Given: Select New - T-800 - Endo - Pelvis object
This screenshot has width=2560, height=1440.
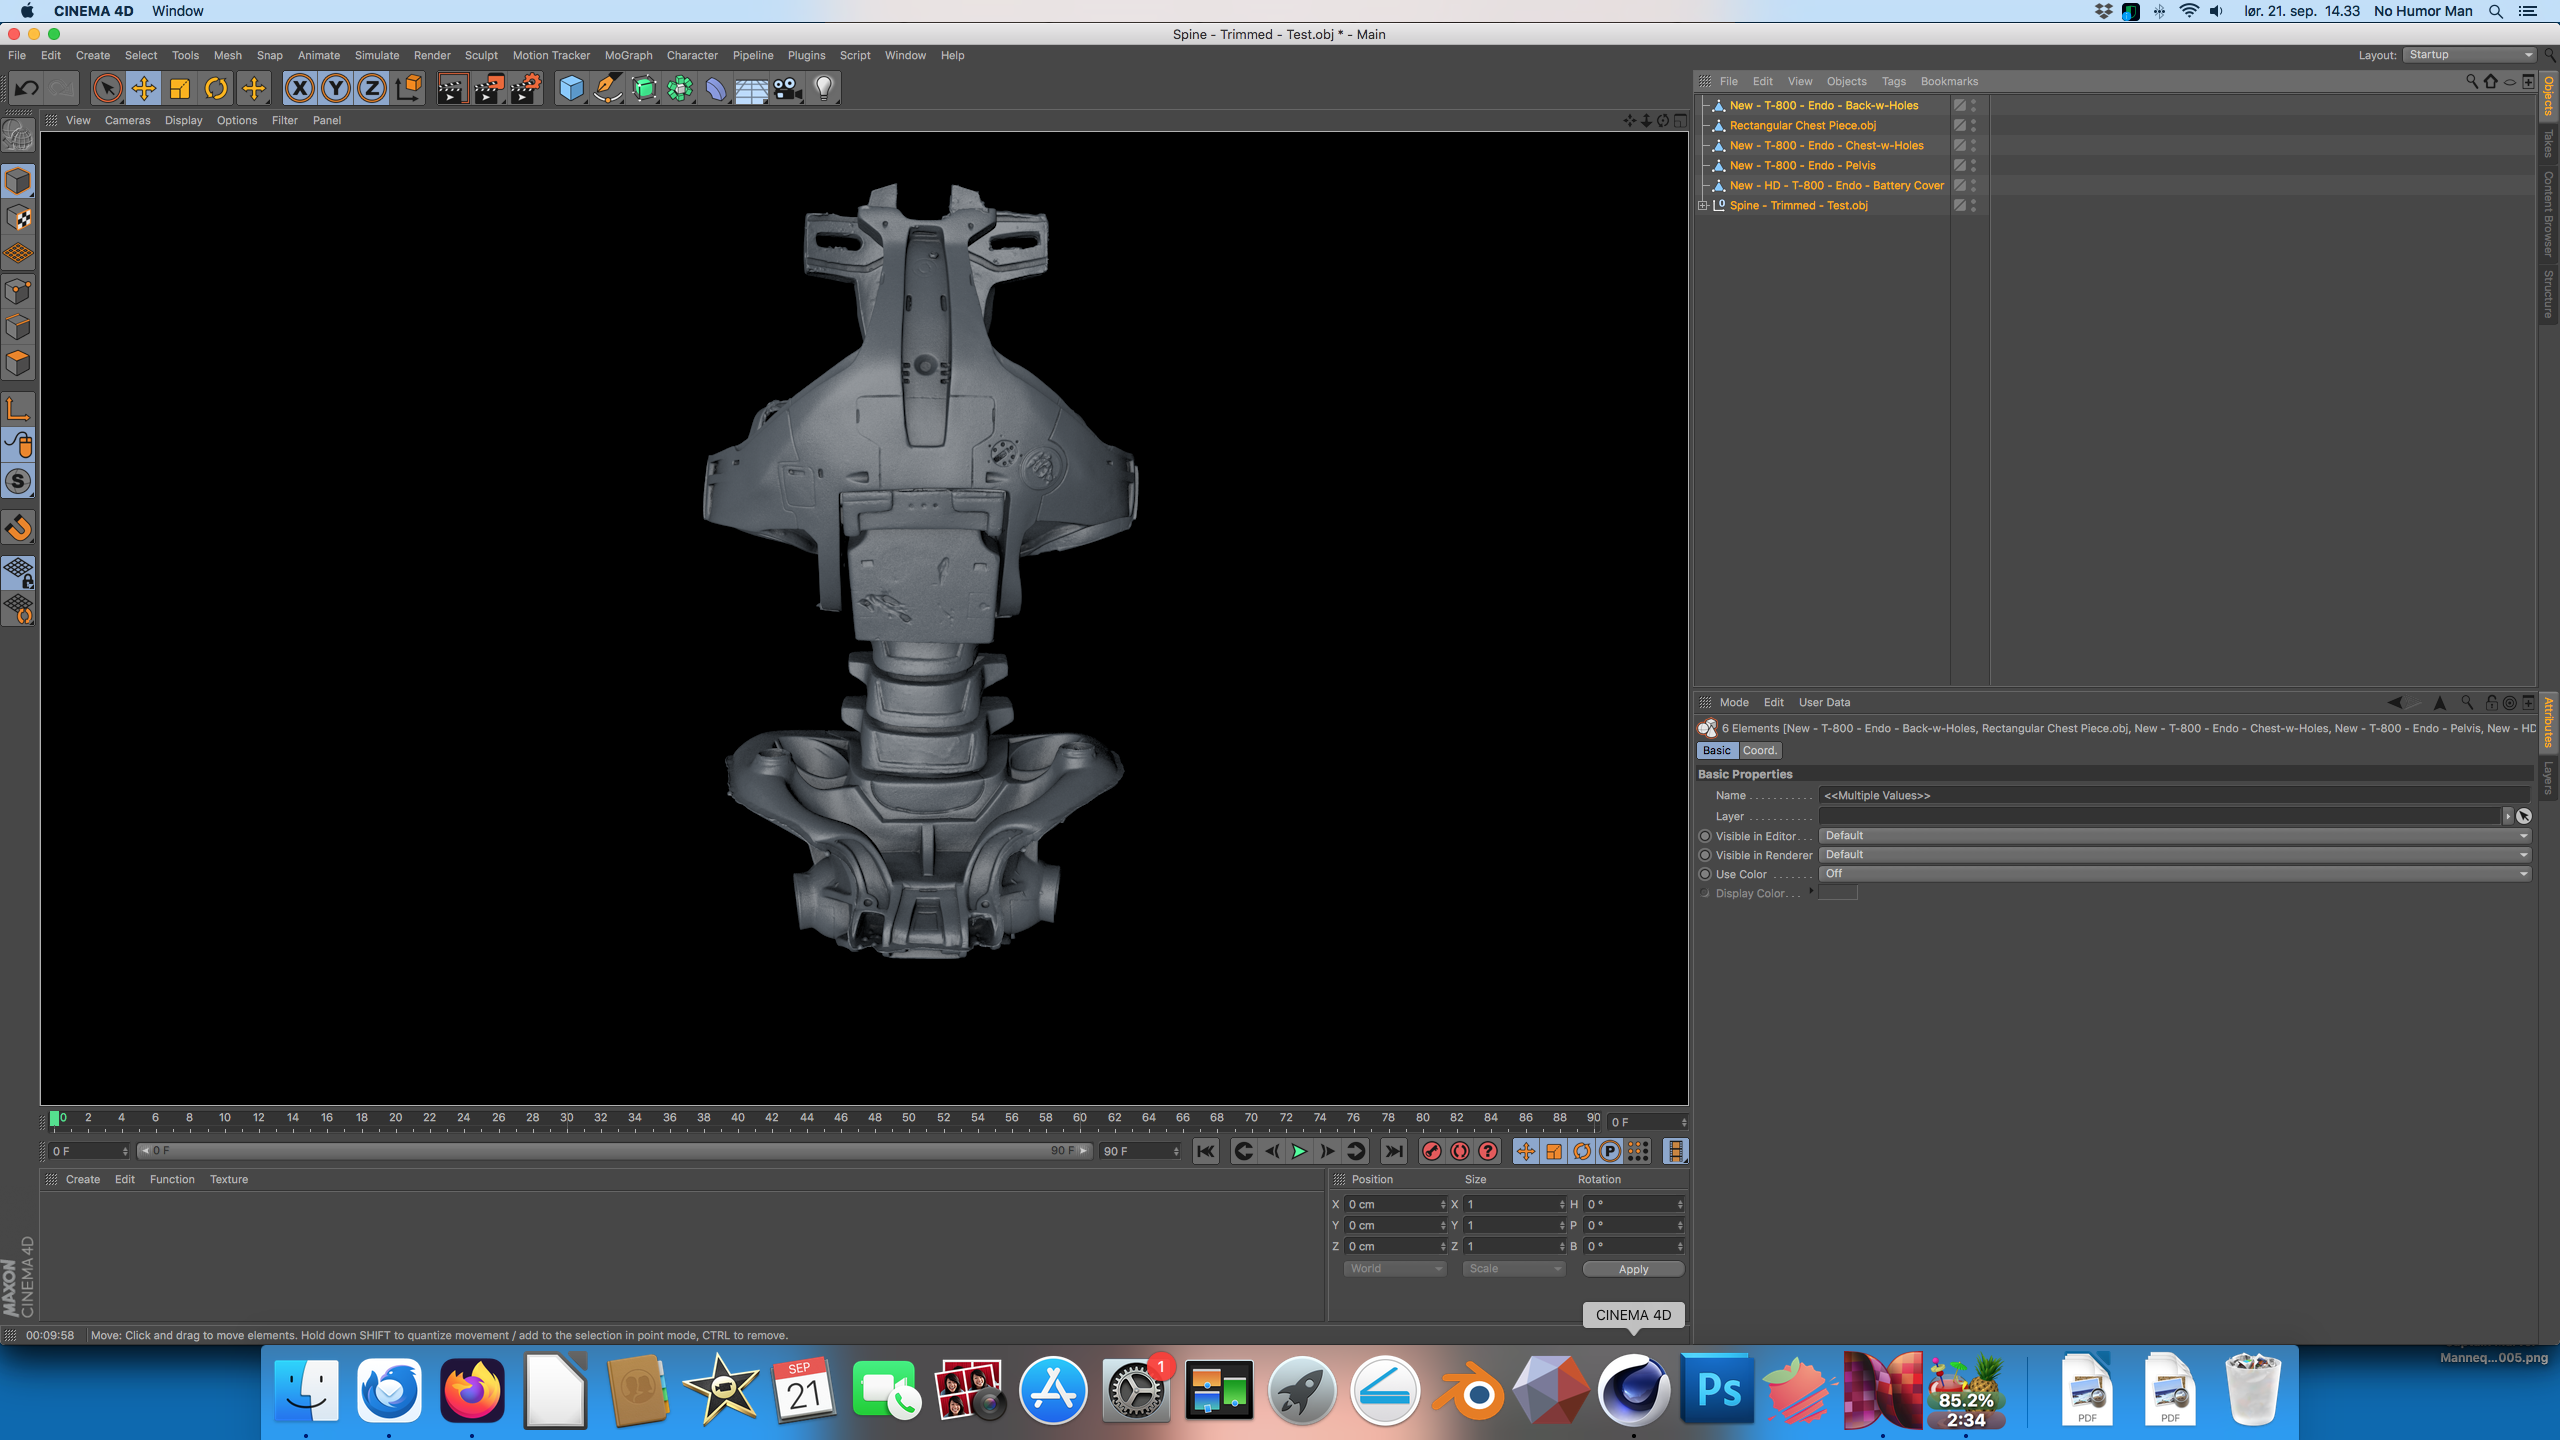Looking at the screenshot, I should [x=1802, y=165].
